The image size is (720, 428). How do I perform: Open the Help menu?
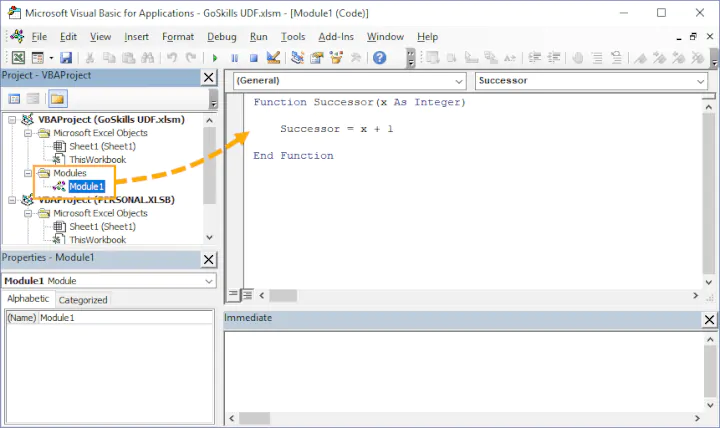[428, 37]
